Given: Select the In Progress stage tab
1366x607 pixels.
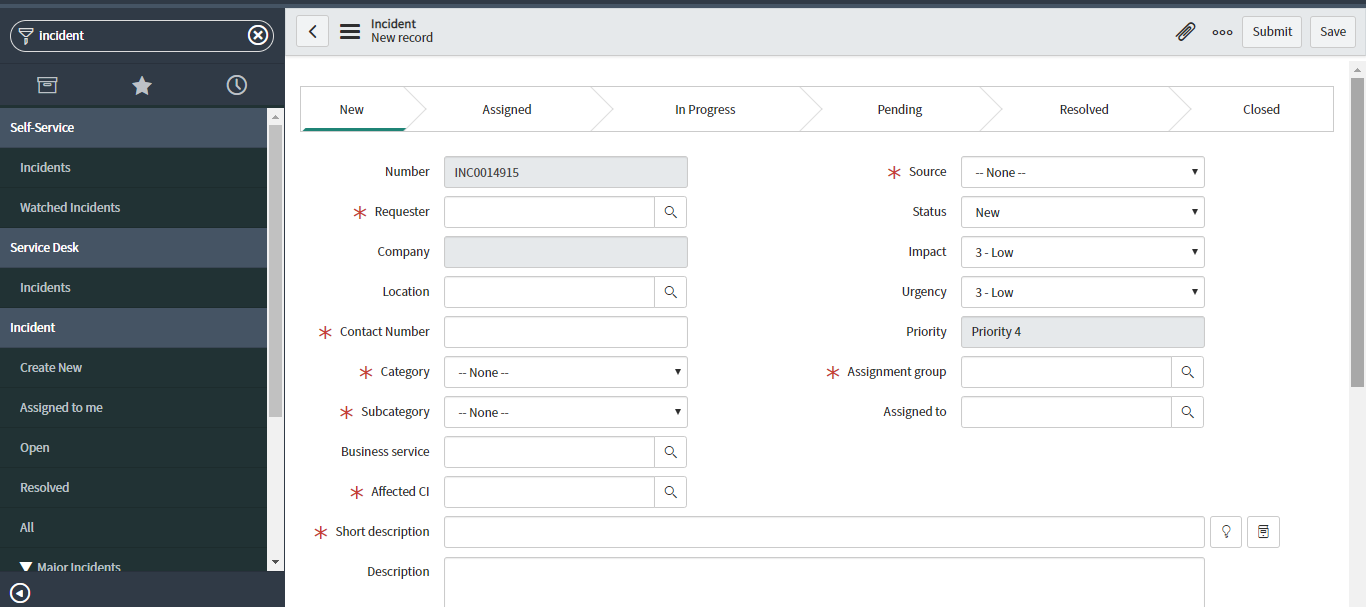Looking at the screenshot, I should 704,110.
